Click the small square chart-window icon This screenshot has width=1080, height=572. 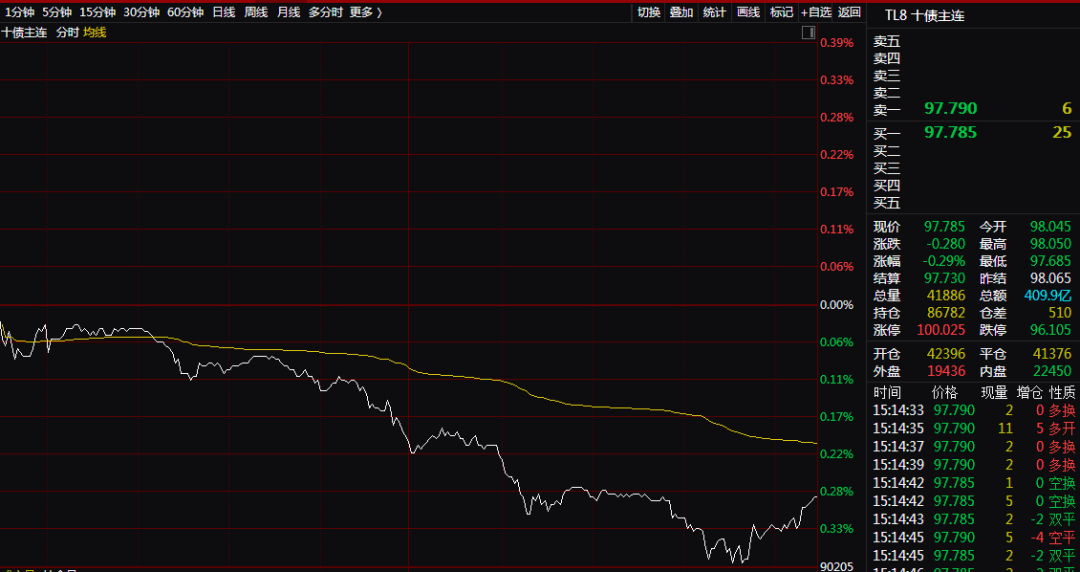(809, 32)
